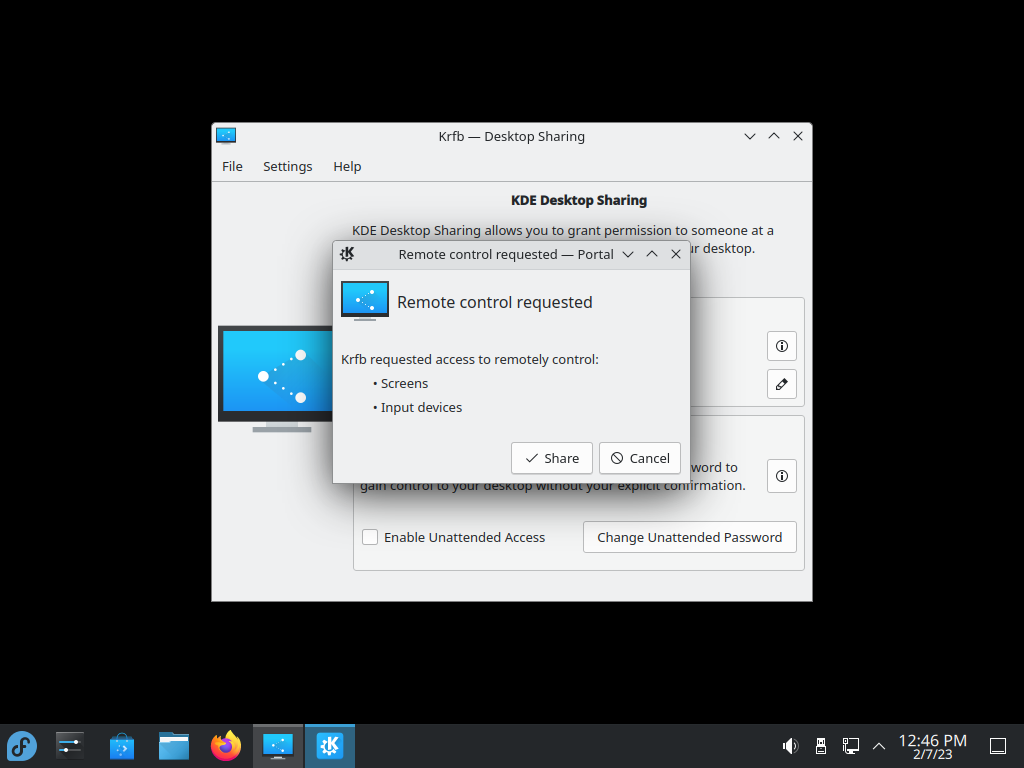Click Show Desktop icon at taskbar end
This screenshot has height=768, width=1024.
[x=998, y=746]
